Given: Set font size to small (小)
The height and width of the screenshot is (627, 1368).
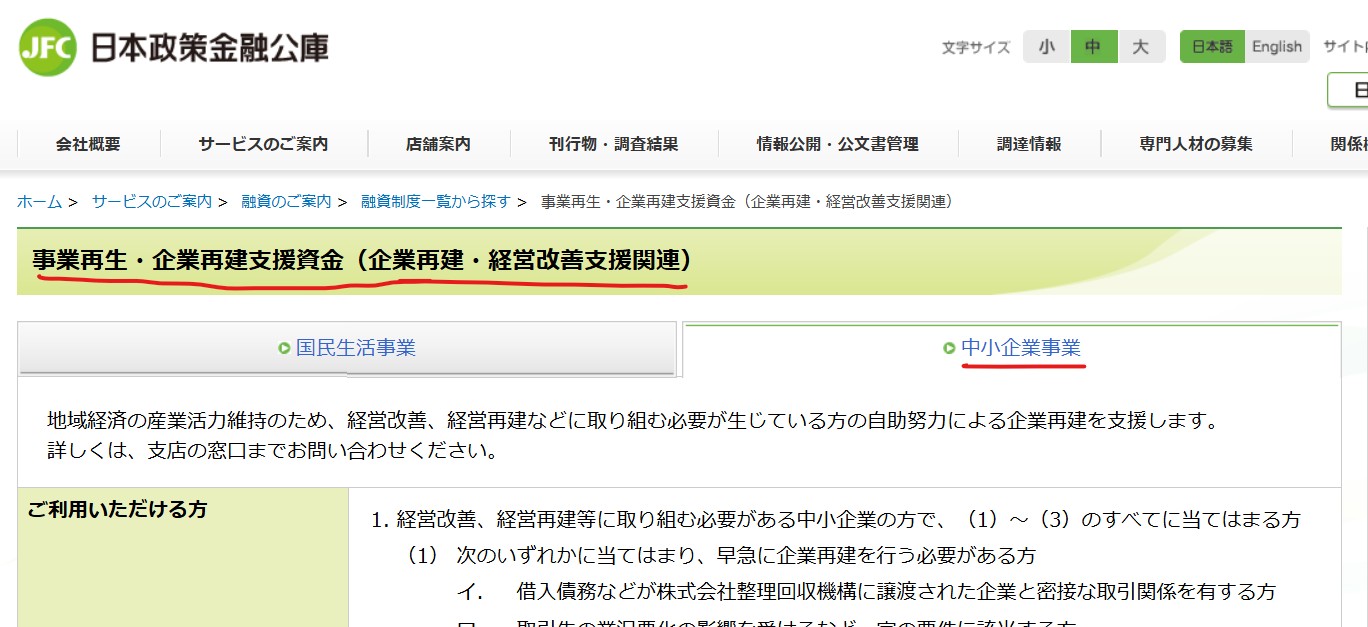Looking at the screenshot, I should point(1046,47).
